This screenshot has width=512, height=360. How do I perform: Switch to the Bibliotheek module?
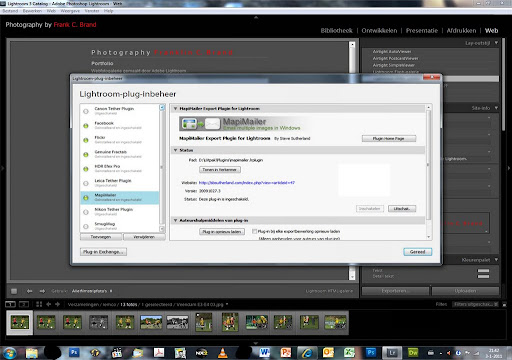point(336,31)
